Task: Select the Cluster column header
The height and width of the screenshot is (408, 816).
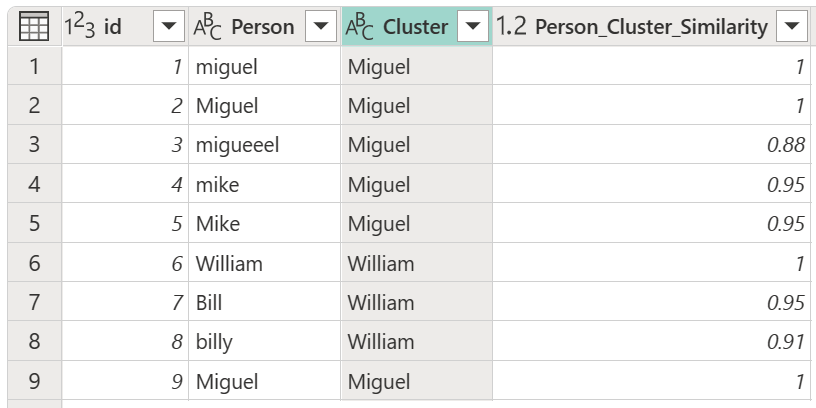Action: point(414,28)
